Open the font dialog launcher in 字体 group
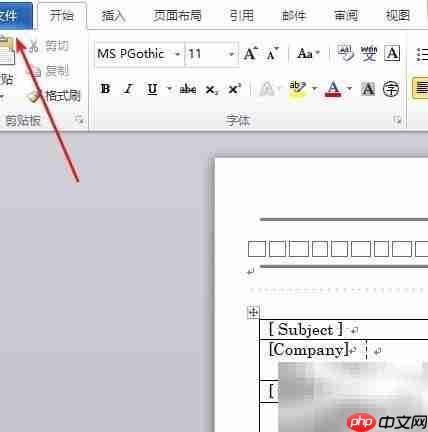428x432 pixels. click(397, 120)
